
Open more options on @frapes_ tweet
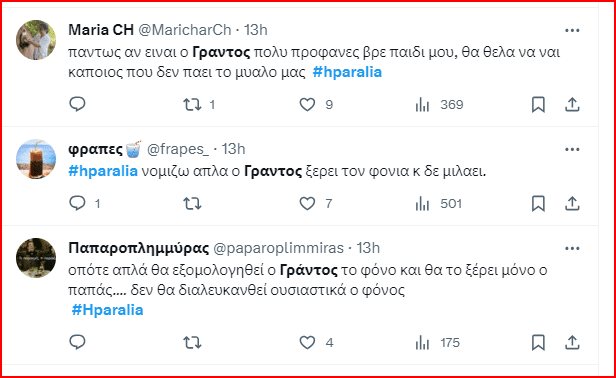(572, 149)
